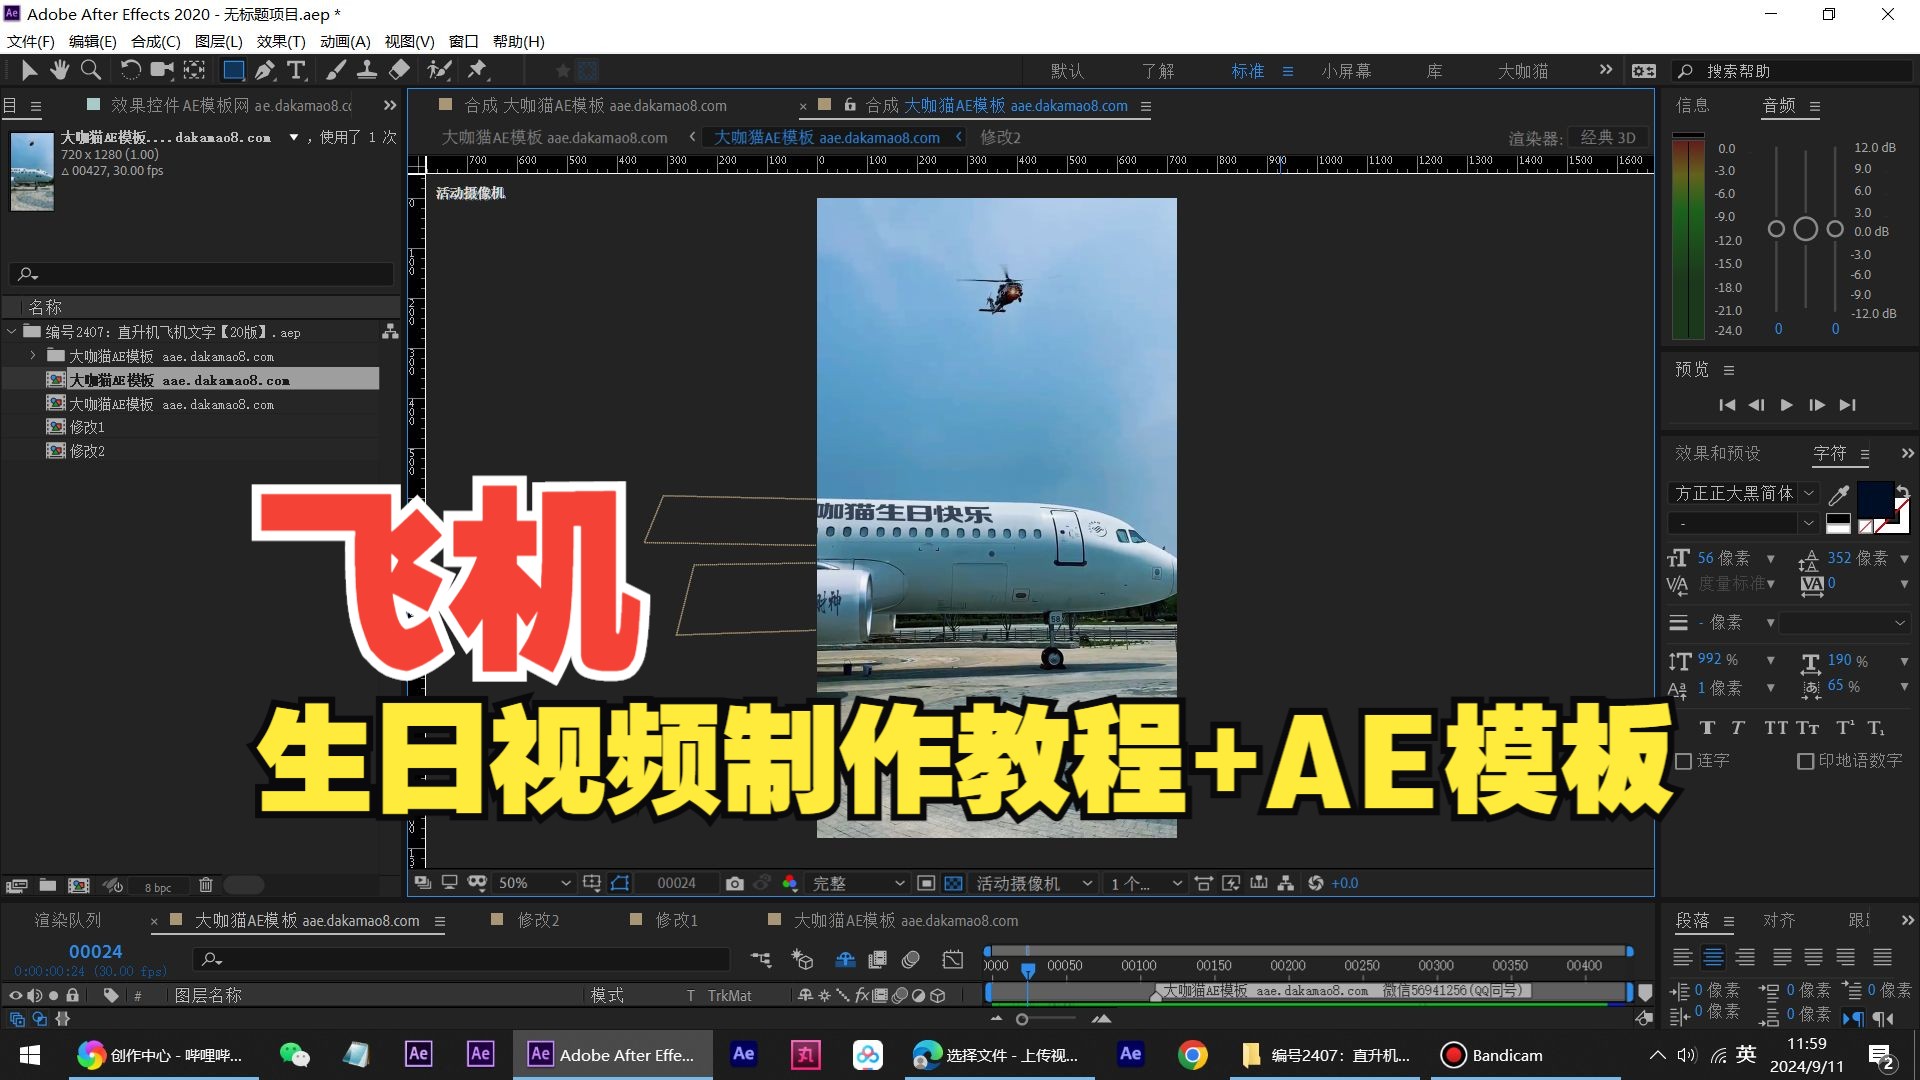
Task: Select the Clone Stamp tool
Action: 367,70
